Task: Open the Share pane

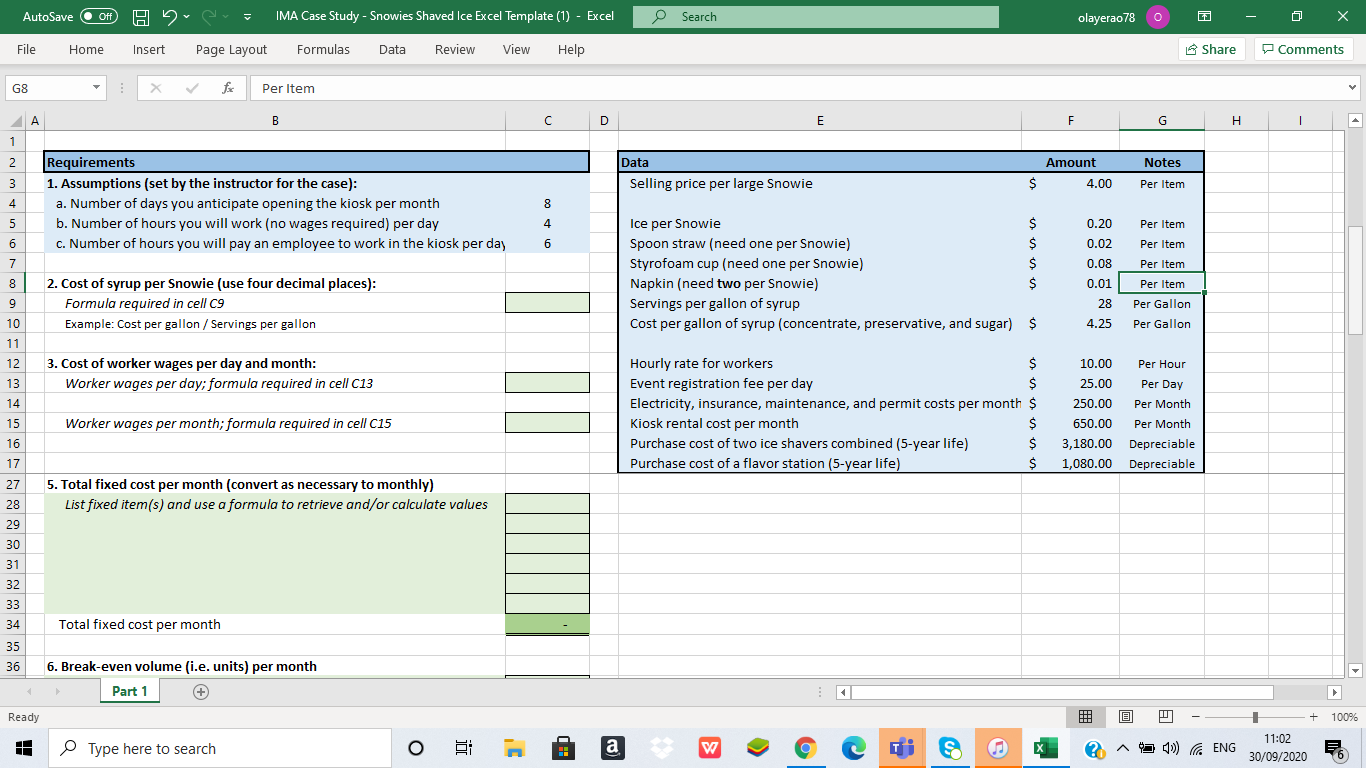Action: pos(1211,49)
